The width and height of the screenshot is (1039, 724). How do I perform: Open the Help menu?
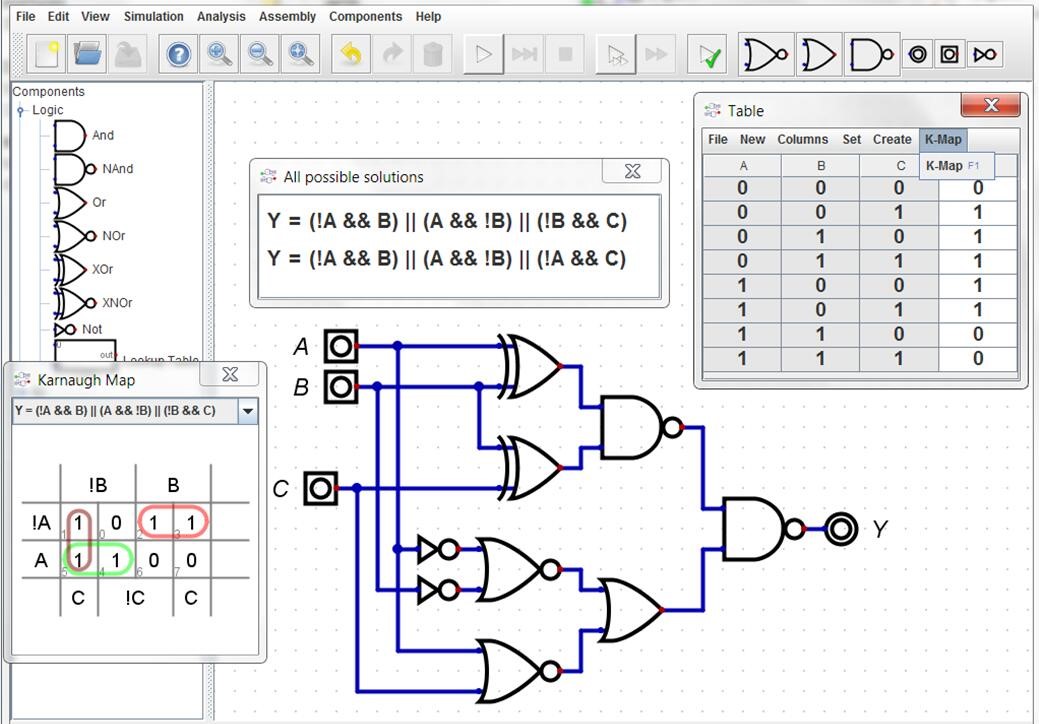[428, 17]
